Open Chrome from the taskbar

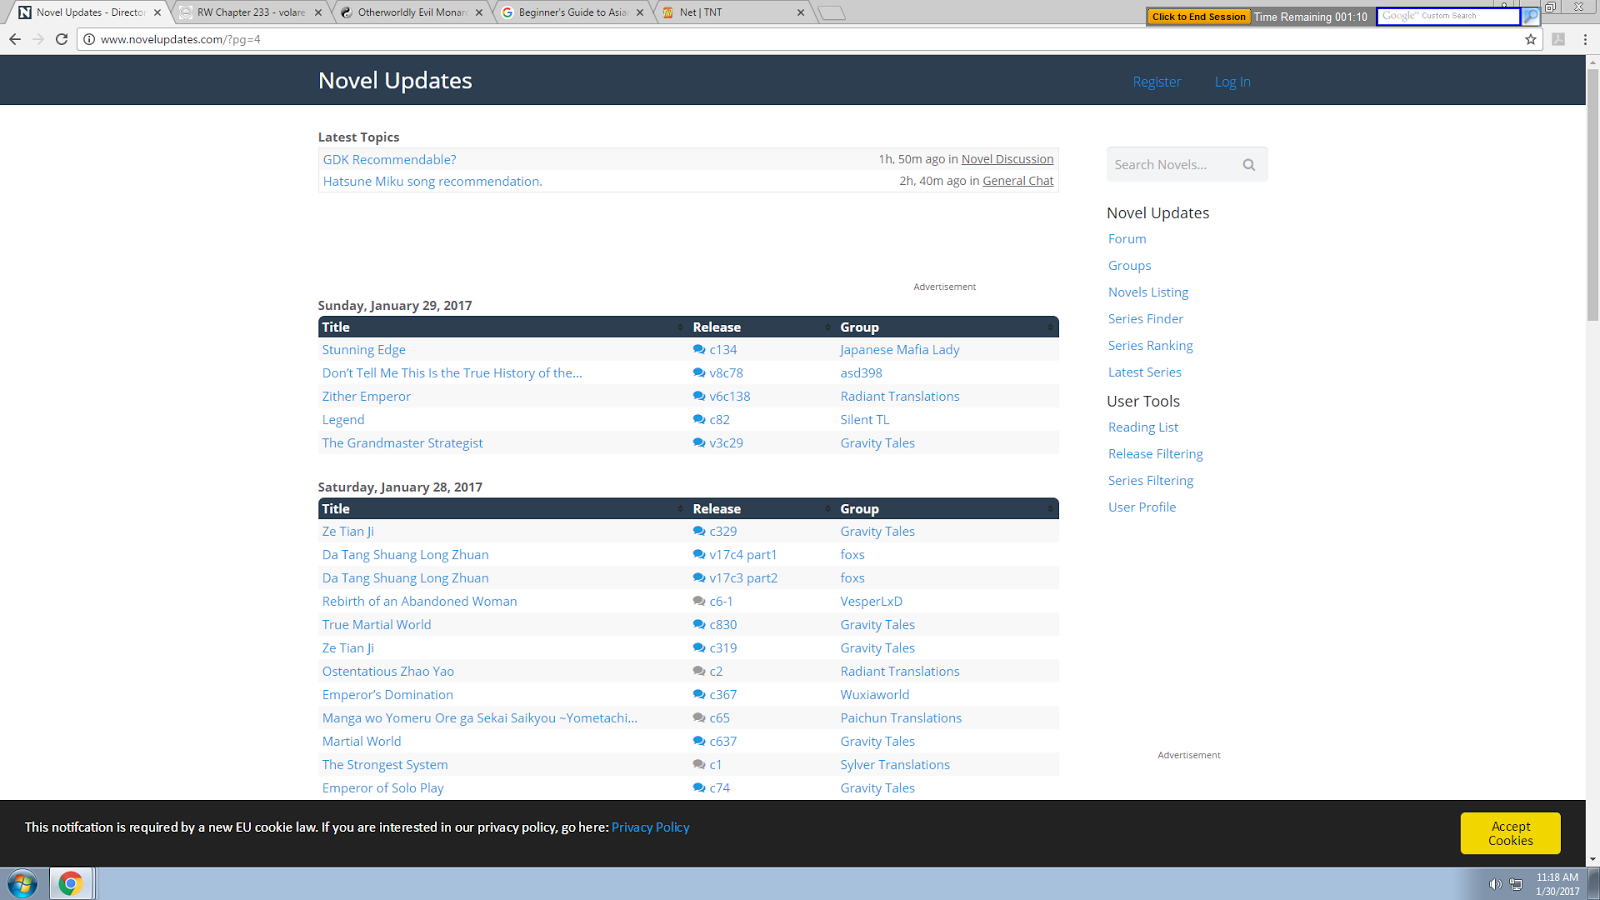(69, 883)
